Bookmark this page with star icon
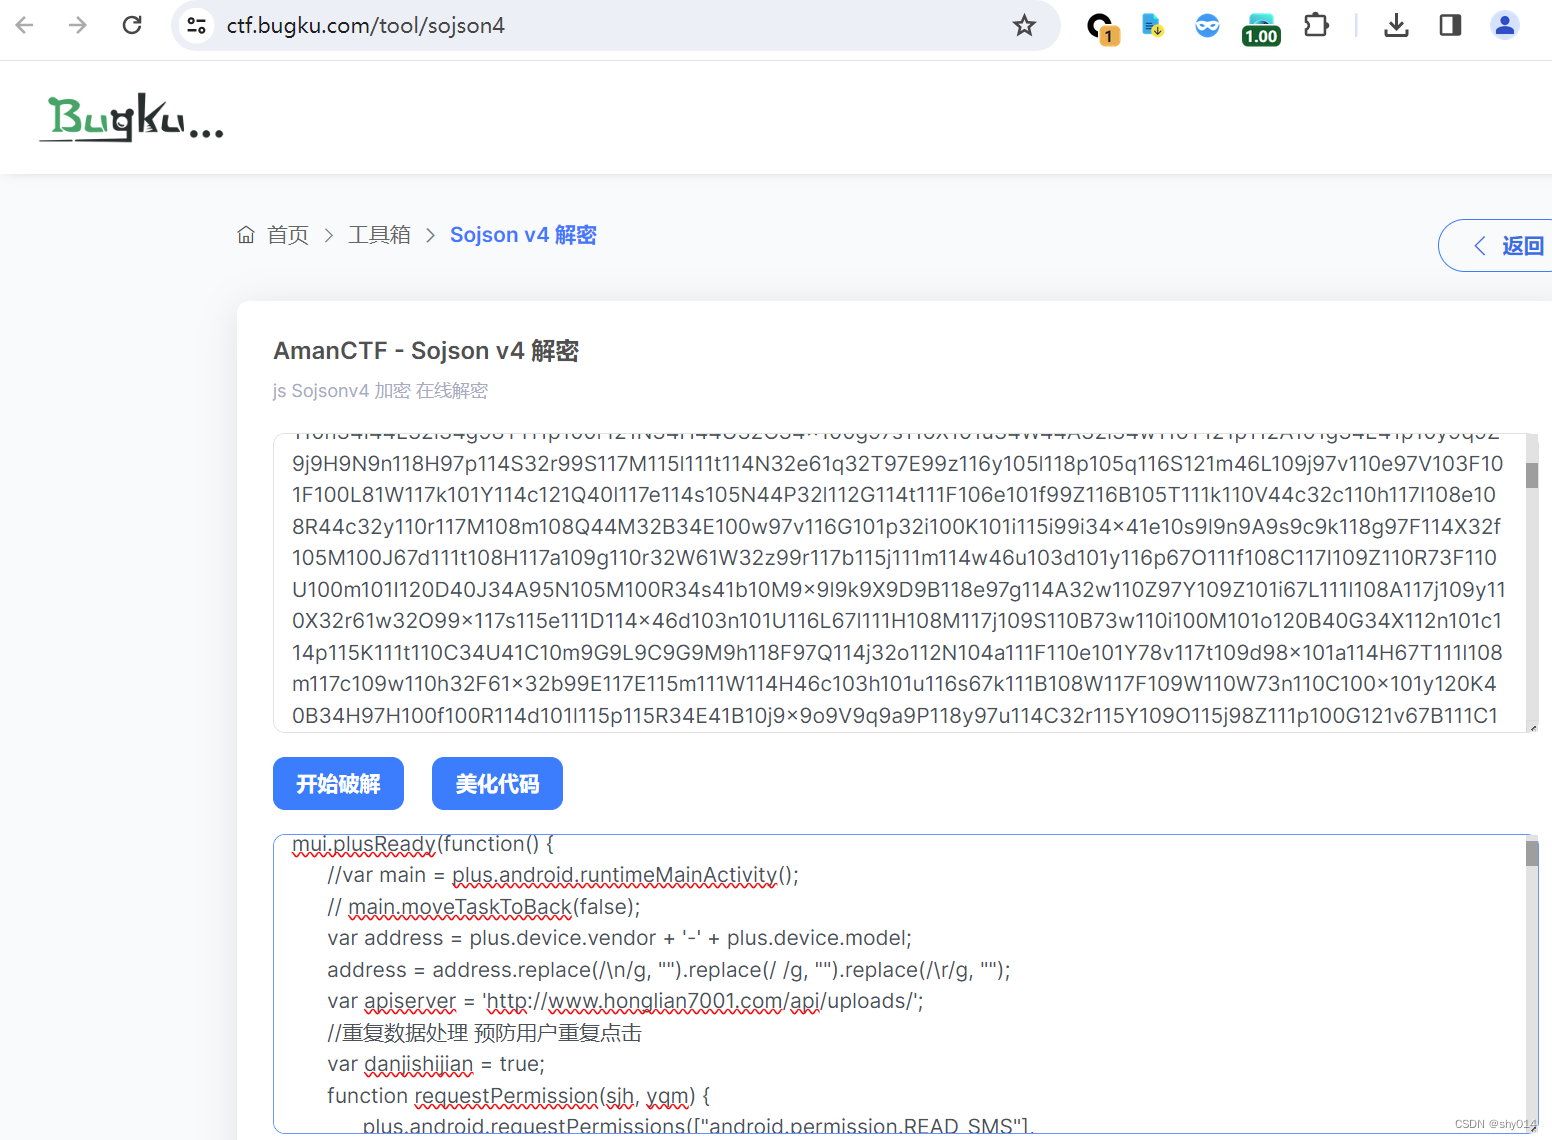 1024,25
